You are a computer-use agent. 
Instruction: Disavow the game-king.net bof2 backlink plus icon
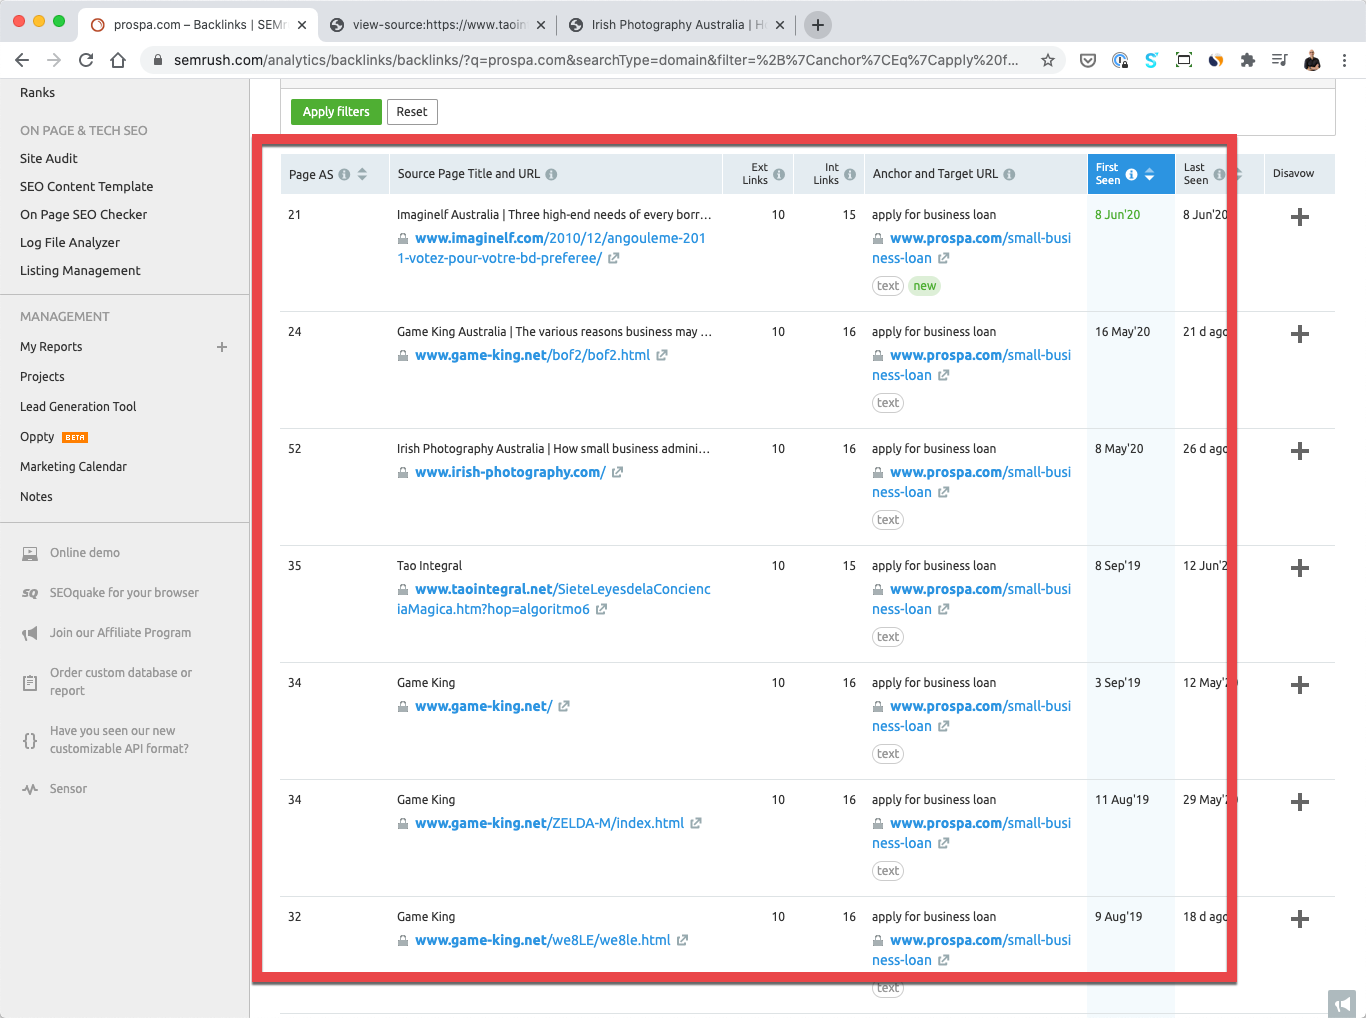click(1300, 334)
